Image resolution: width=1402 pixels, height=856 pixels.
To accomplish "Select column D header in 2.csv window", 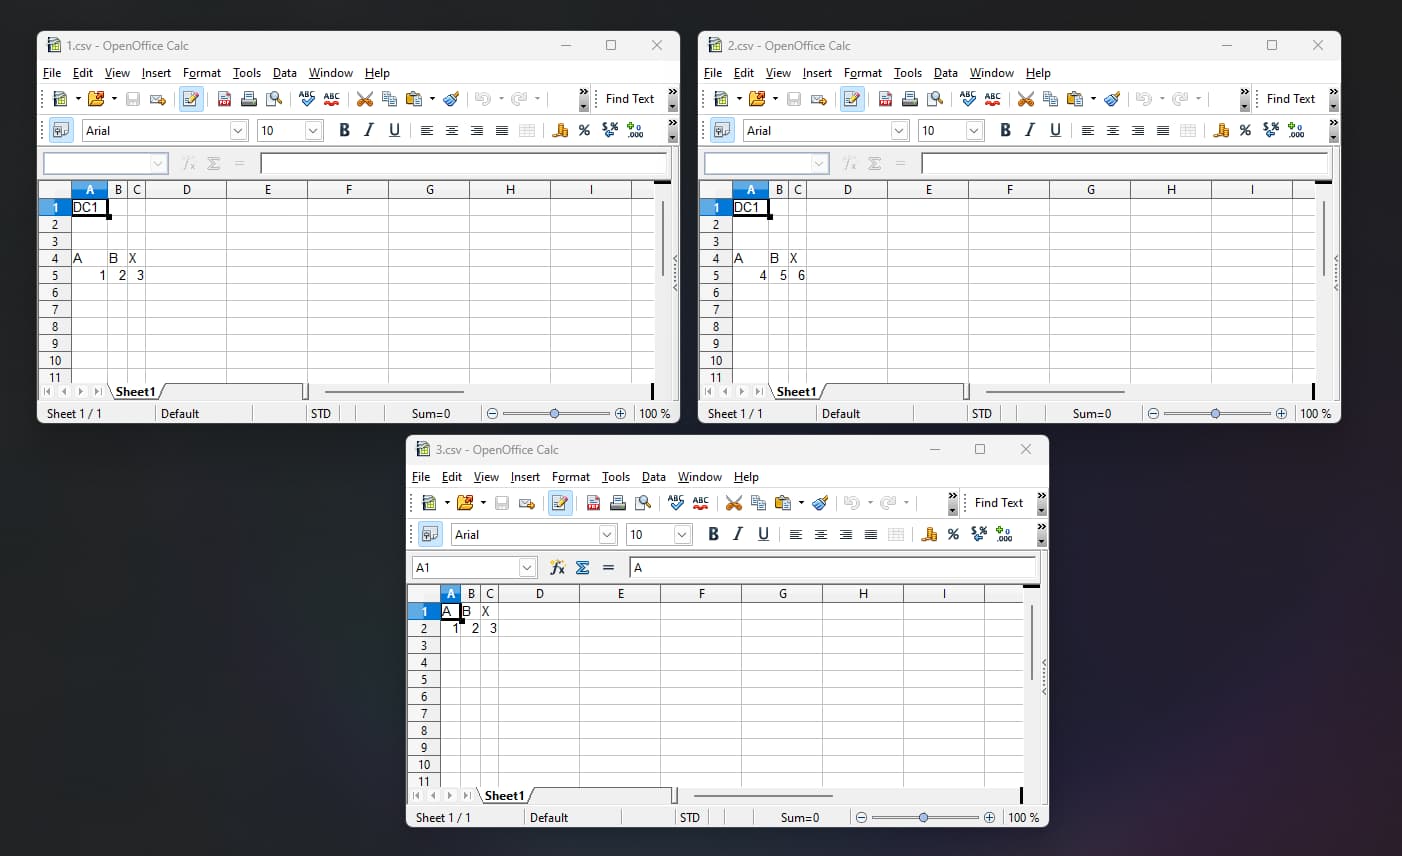I will 847,189.
